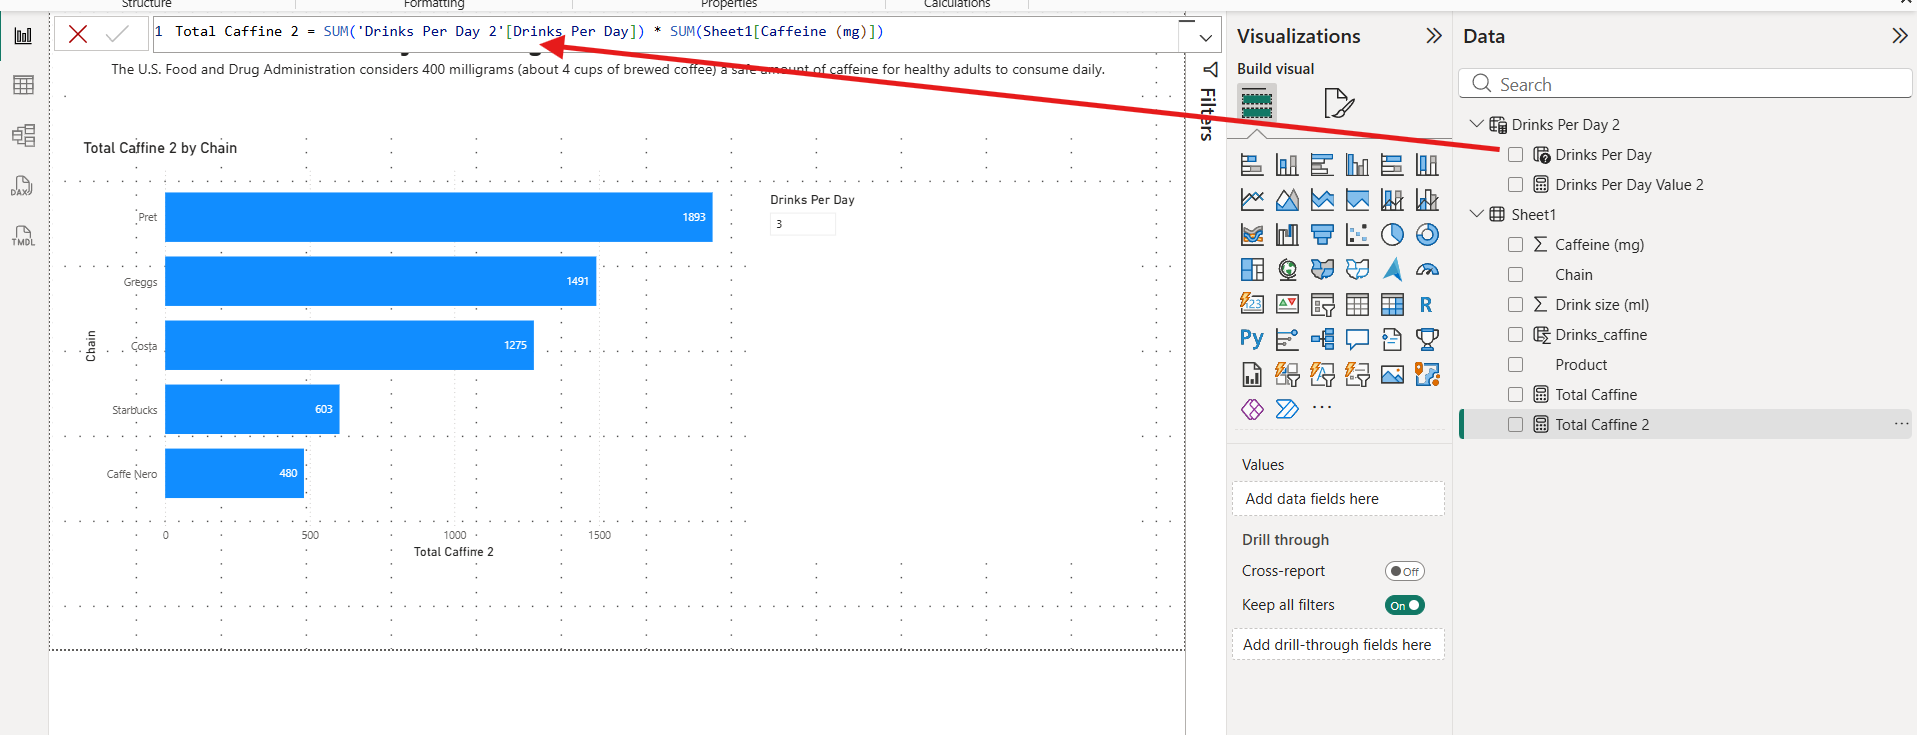Viewport: 1917px width, 735px height.
Task: Check the Drinks Per Day Value 2 checkbox
Action: [1515, 185]
